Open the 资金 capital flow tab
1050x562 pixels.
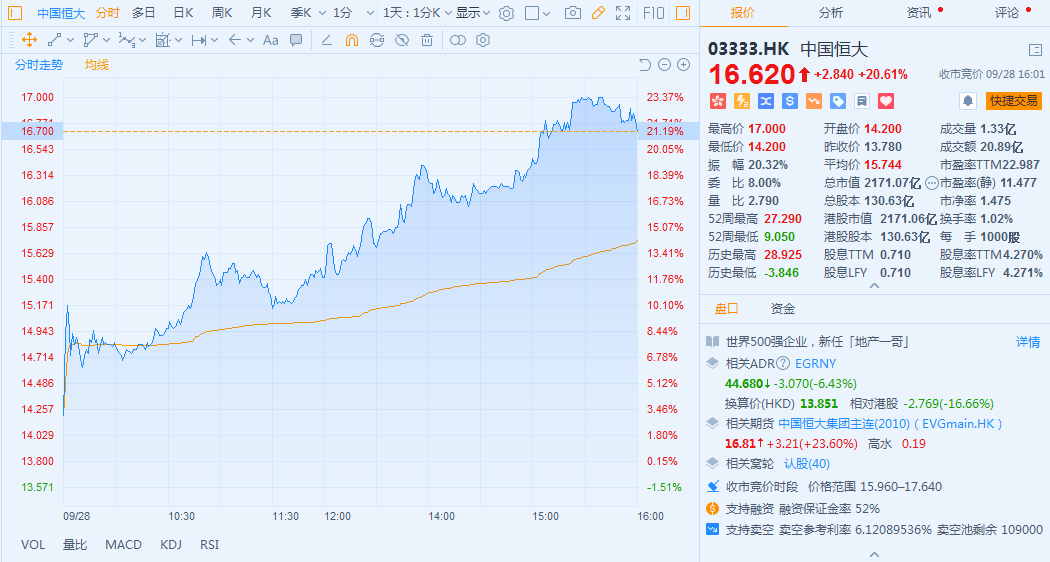pos(783,308)
